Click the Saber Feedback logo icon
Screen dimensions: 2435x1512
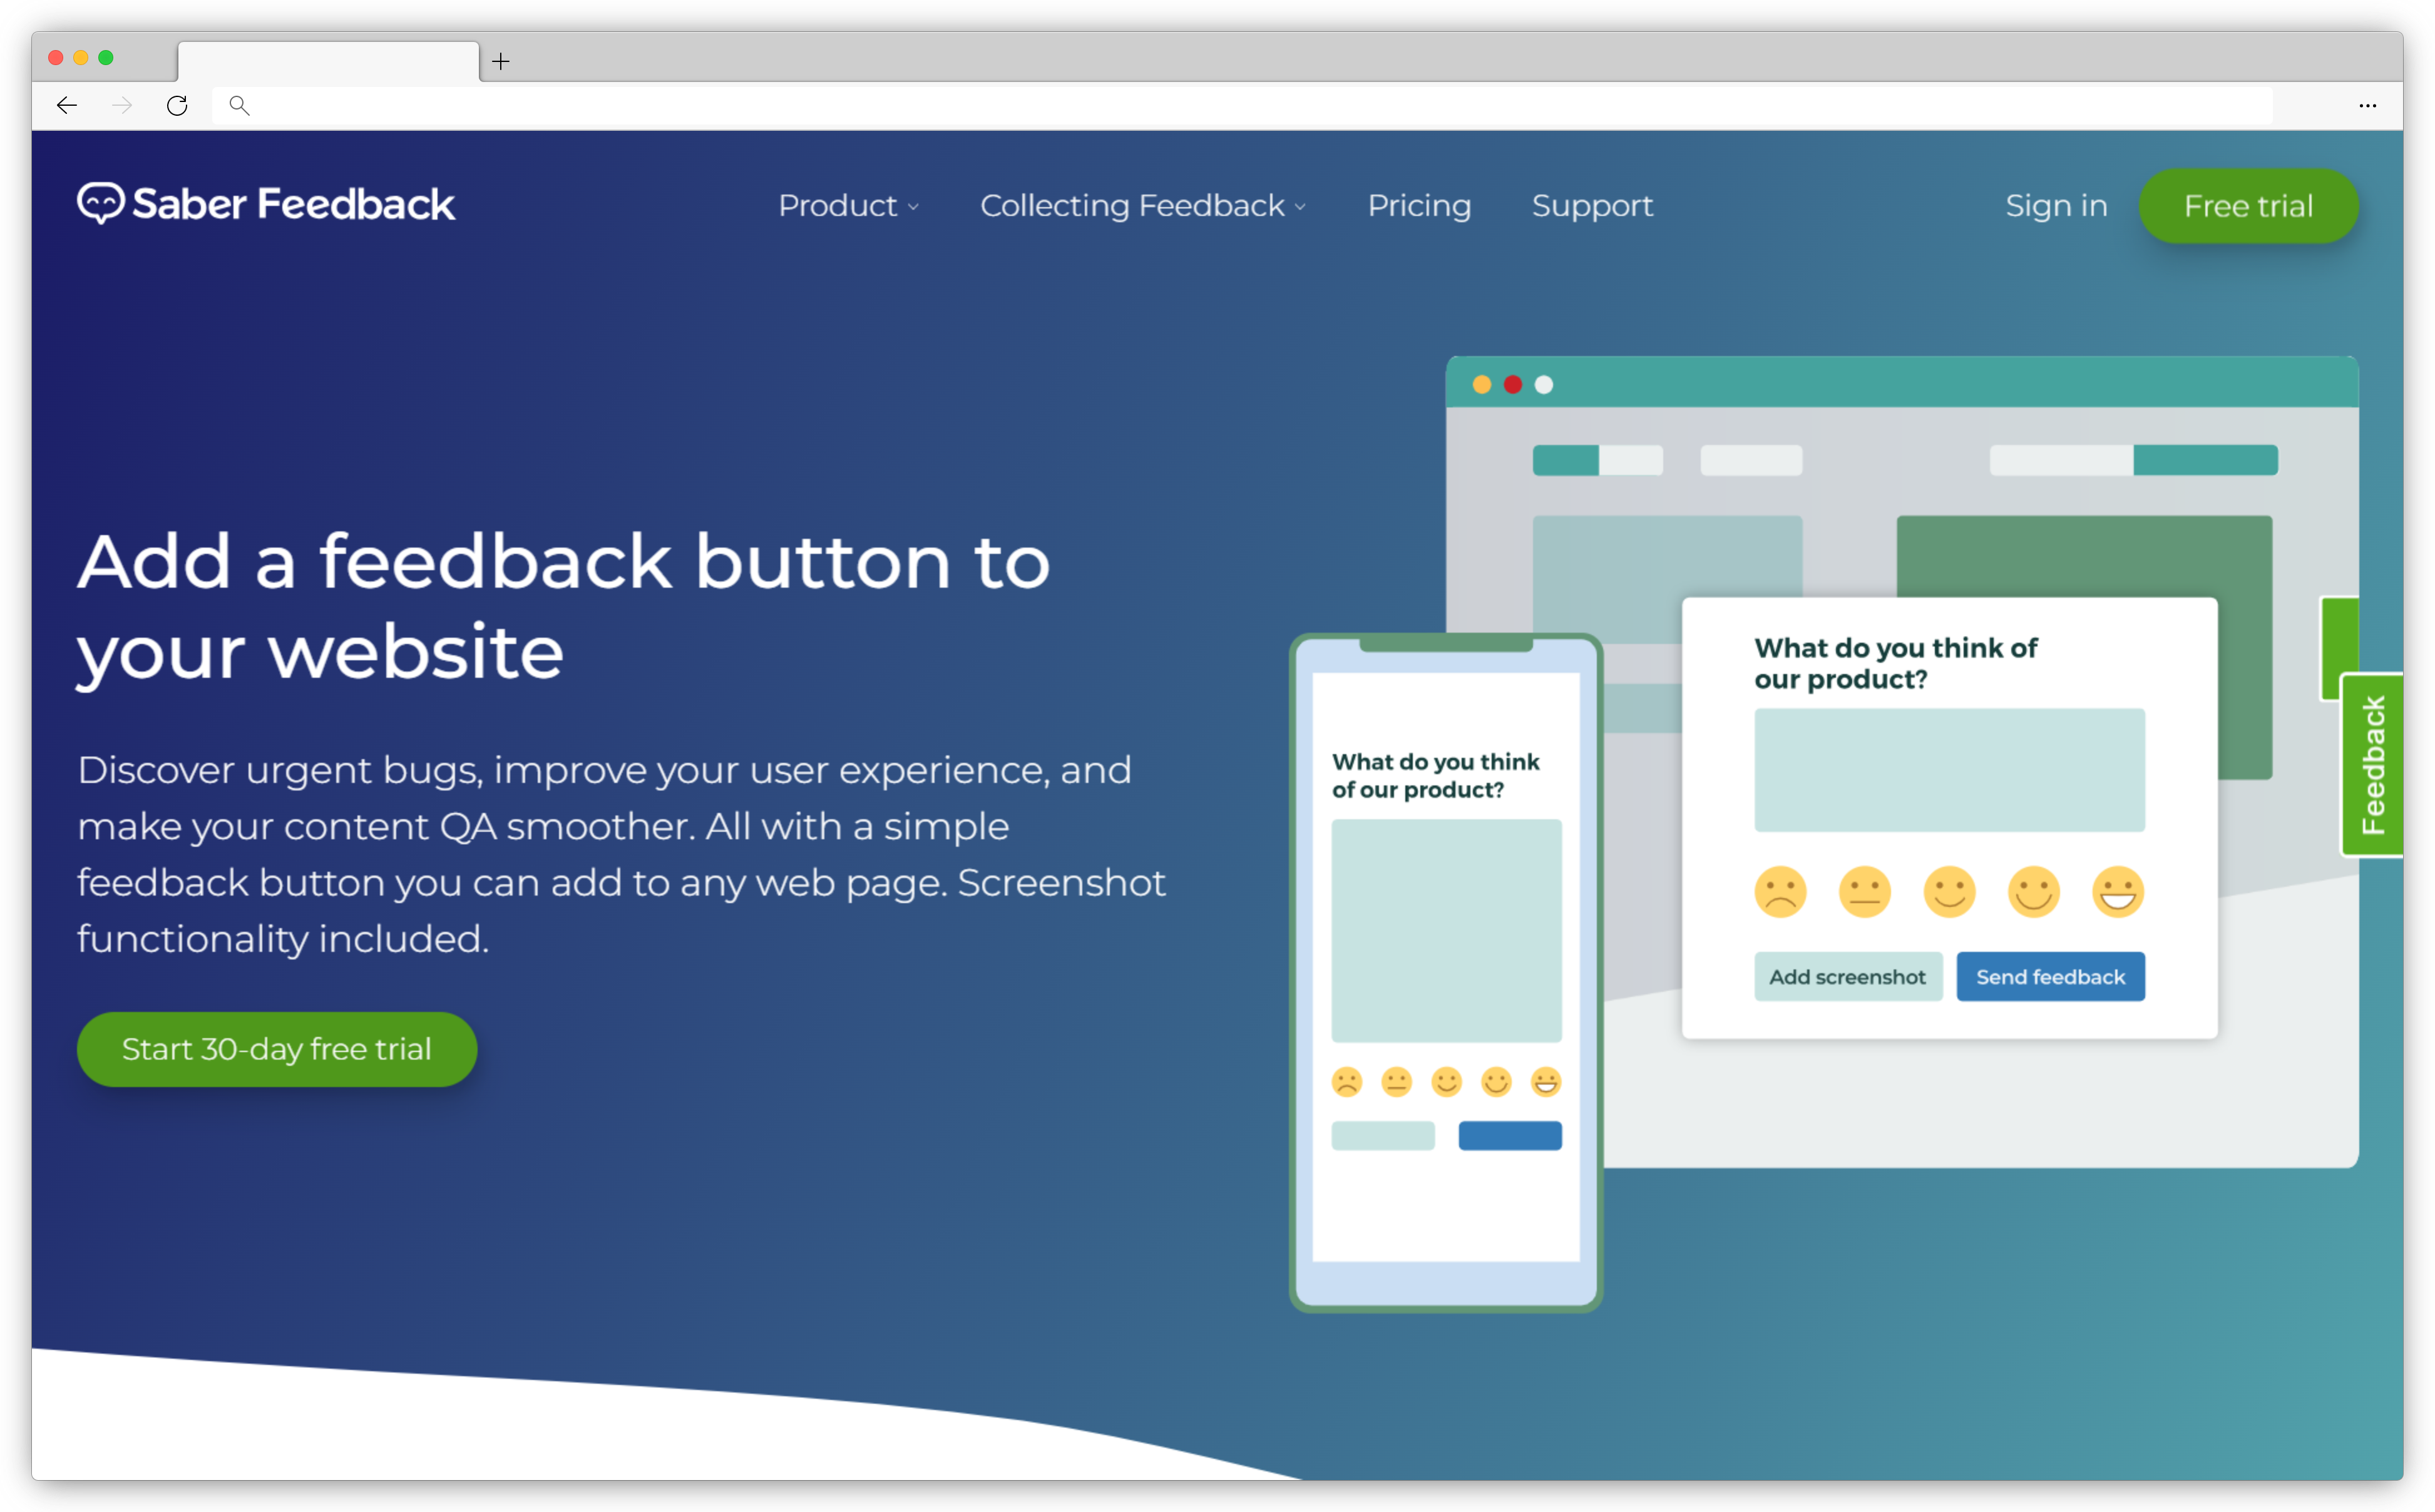[x=101, y=204]
